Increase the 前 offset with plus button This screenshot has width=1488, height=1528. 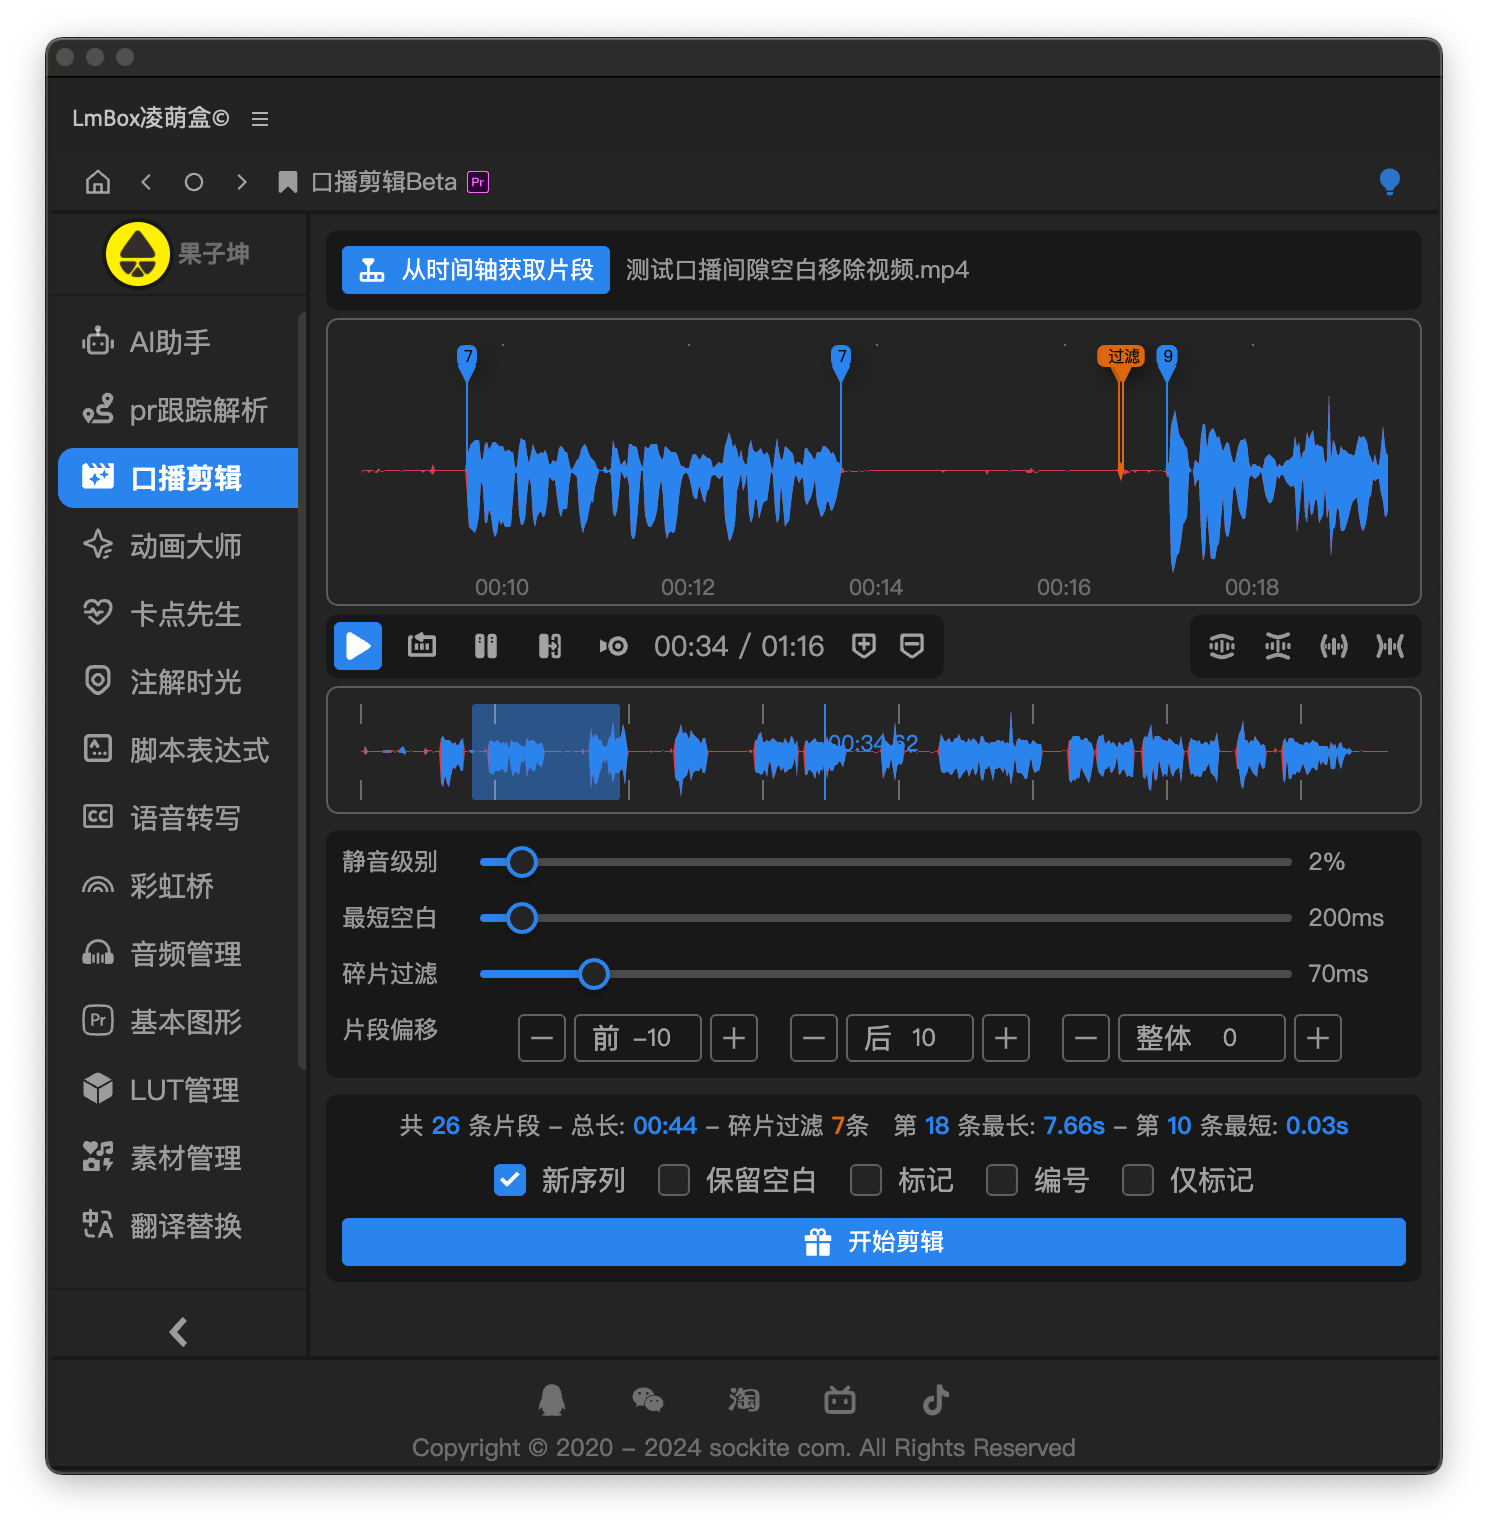click(734, 1038)
